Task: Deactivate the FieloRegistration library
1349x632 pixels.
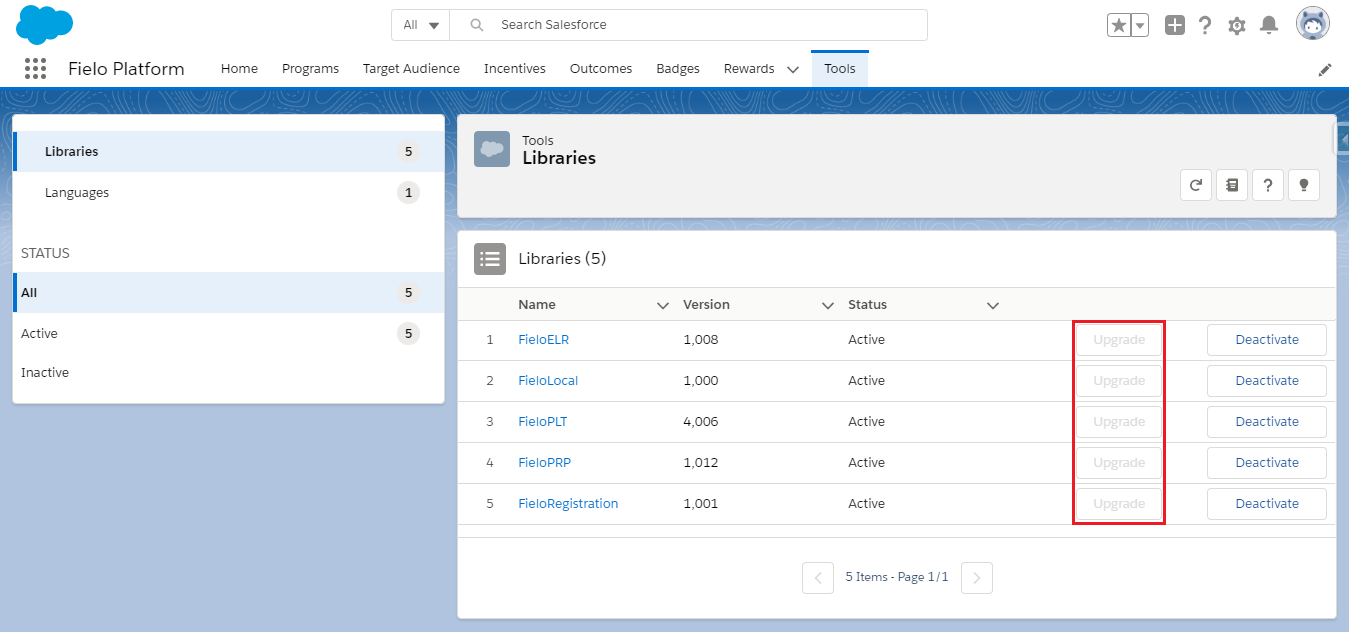Action: coord(1267,504)
